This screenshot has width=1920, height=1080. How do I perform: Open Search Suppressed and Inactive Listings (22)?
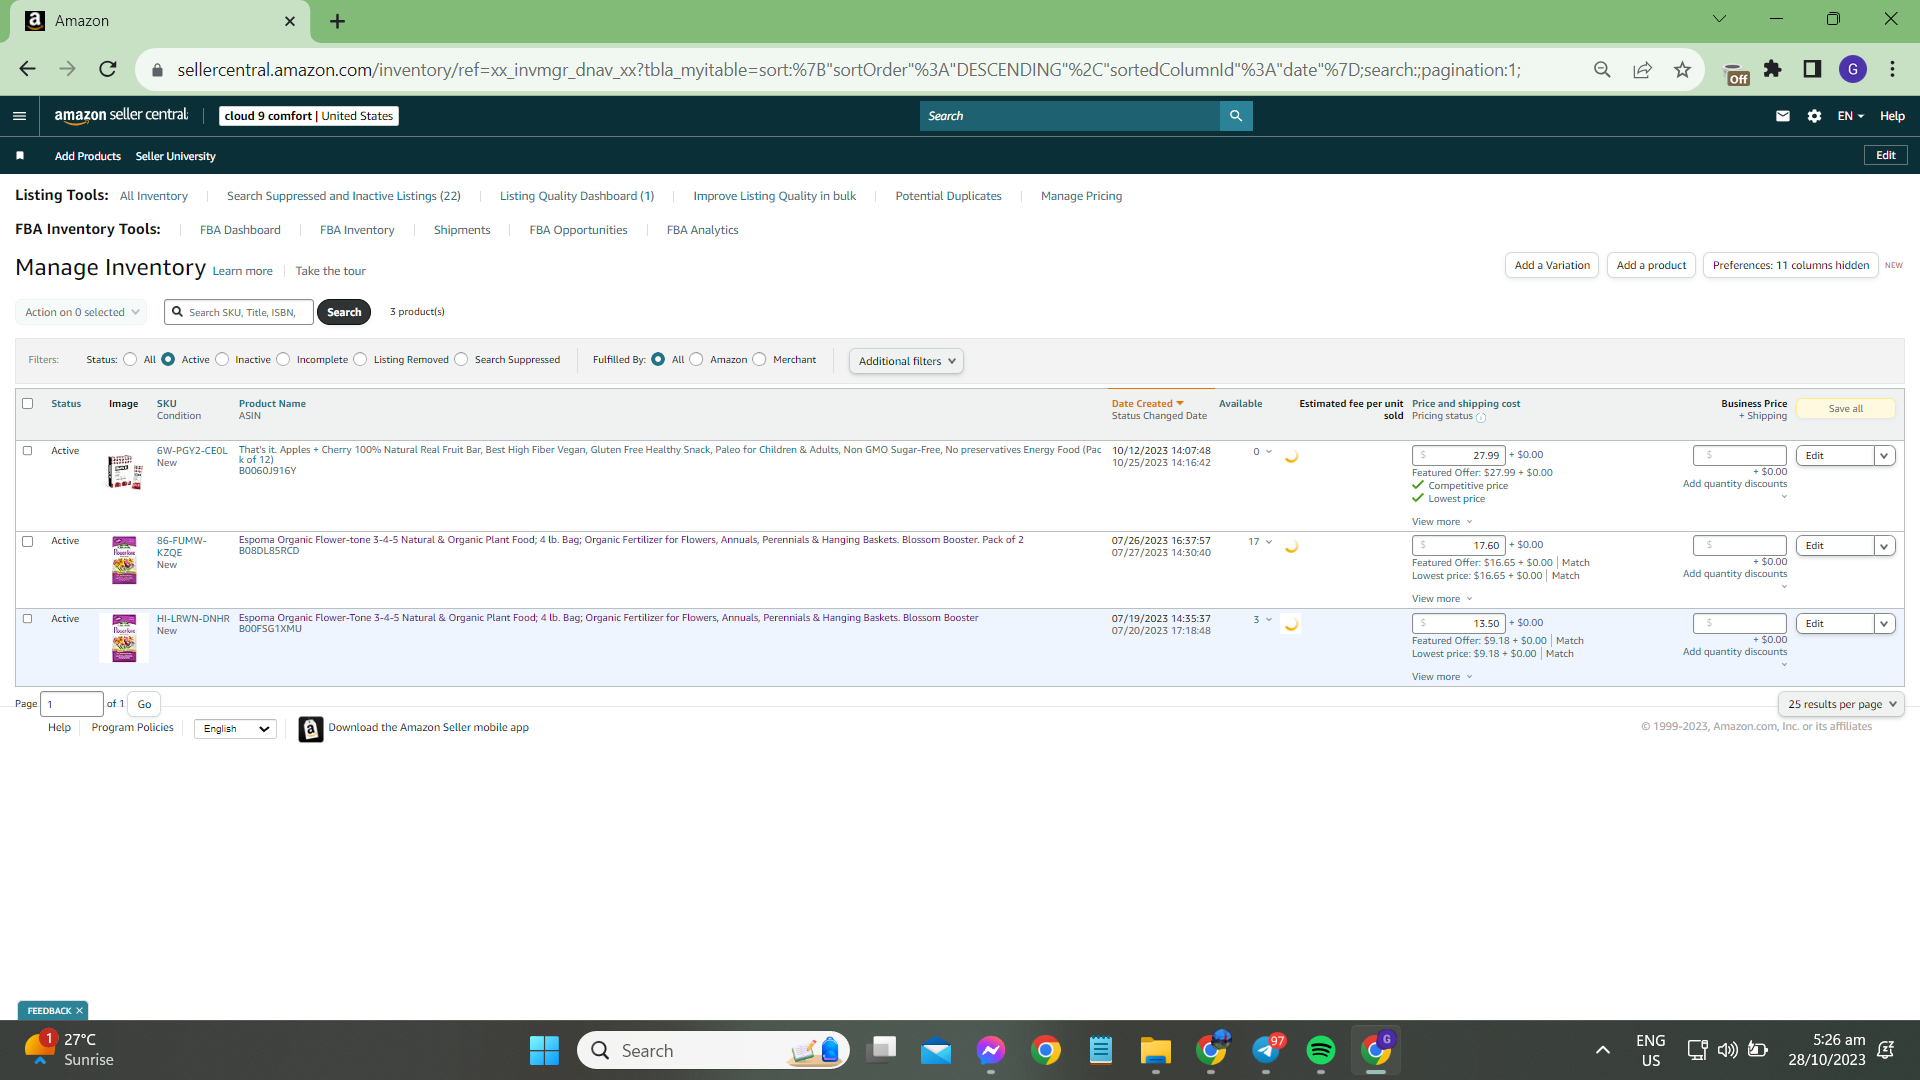pos(344,196)
